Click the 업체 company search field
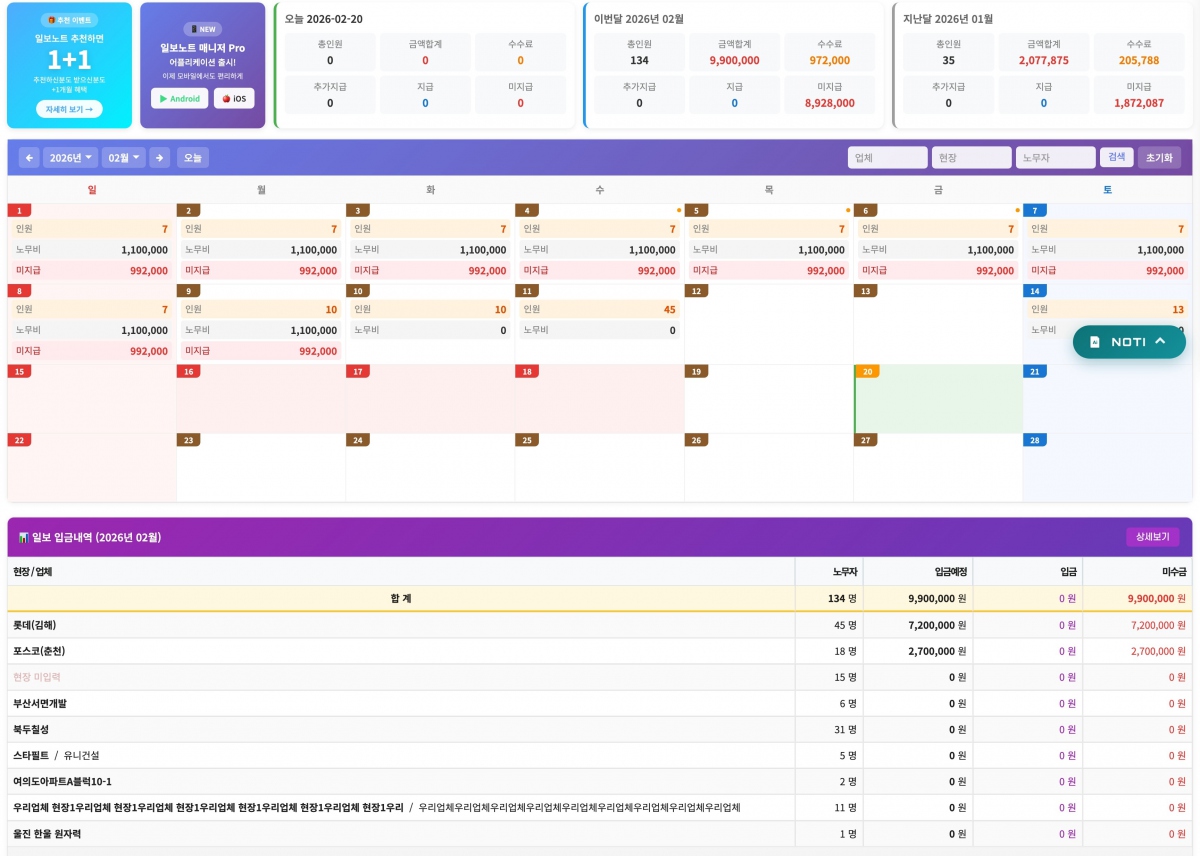 click(887, 158)
